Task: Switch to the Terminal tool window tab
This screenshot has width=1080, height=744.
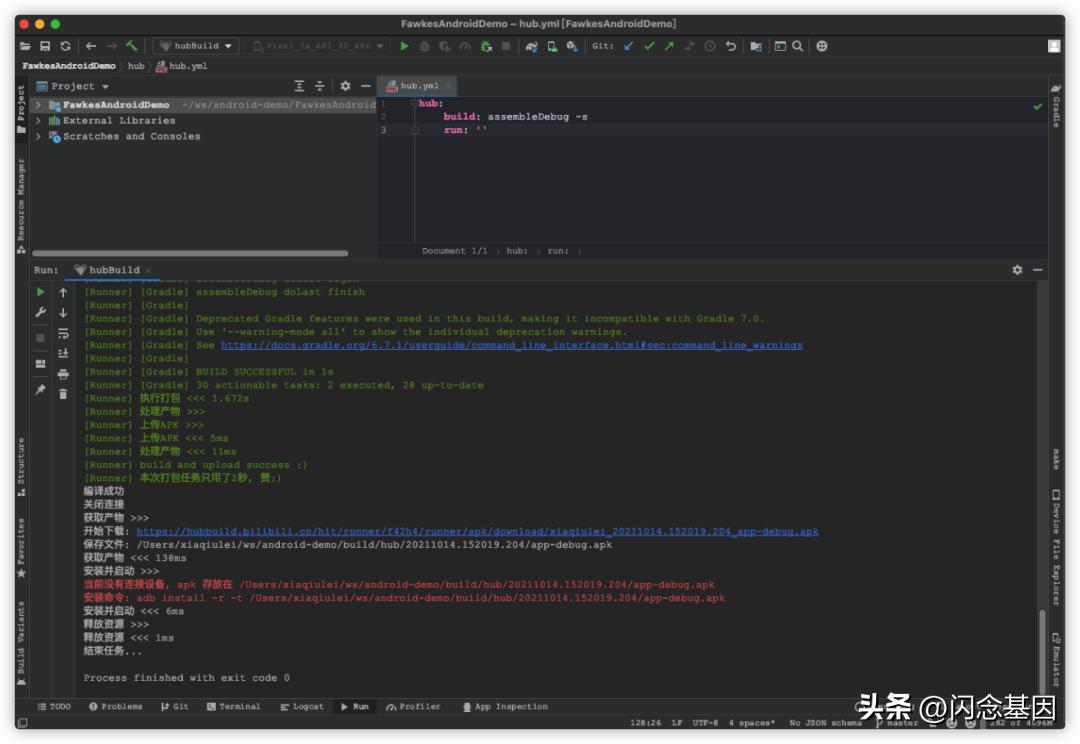Action: 233,707
